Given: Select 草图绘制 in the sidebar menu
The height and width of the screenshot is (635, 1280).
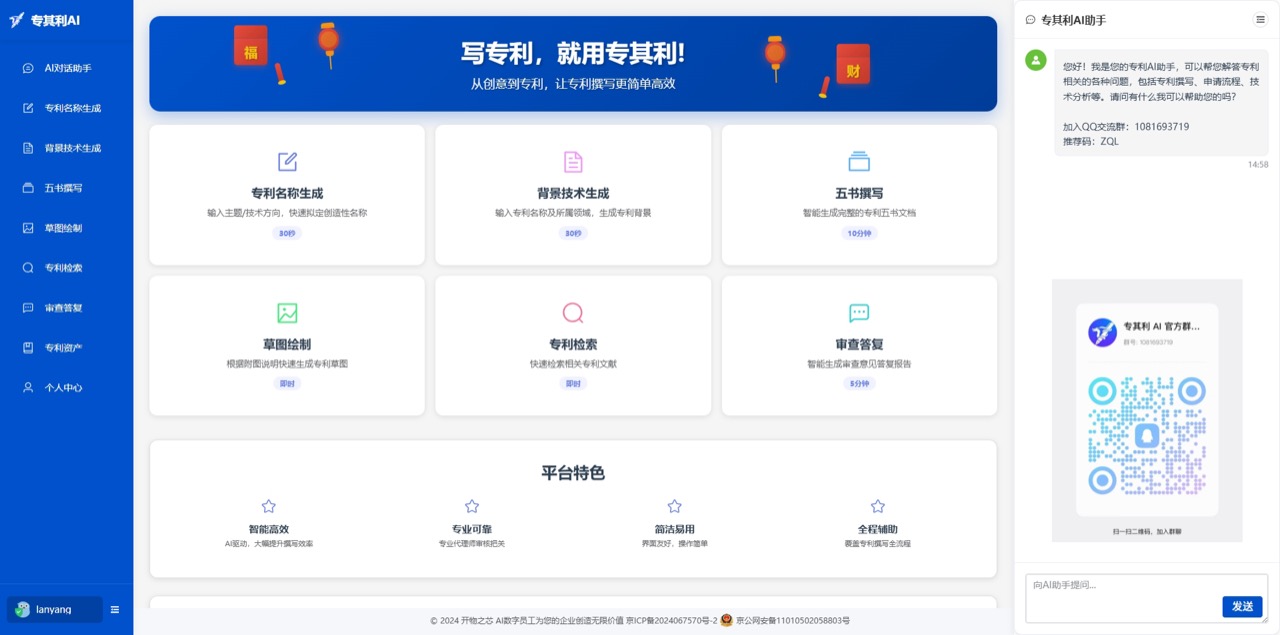Looking at the screenshot, I should click(66, 228).
